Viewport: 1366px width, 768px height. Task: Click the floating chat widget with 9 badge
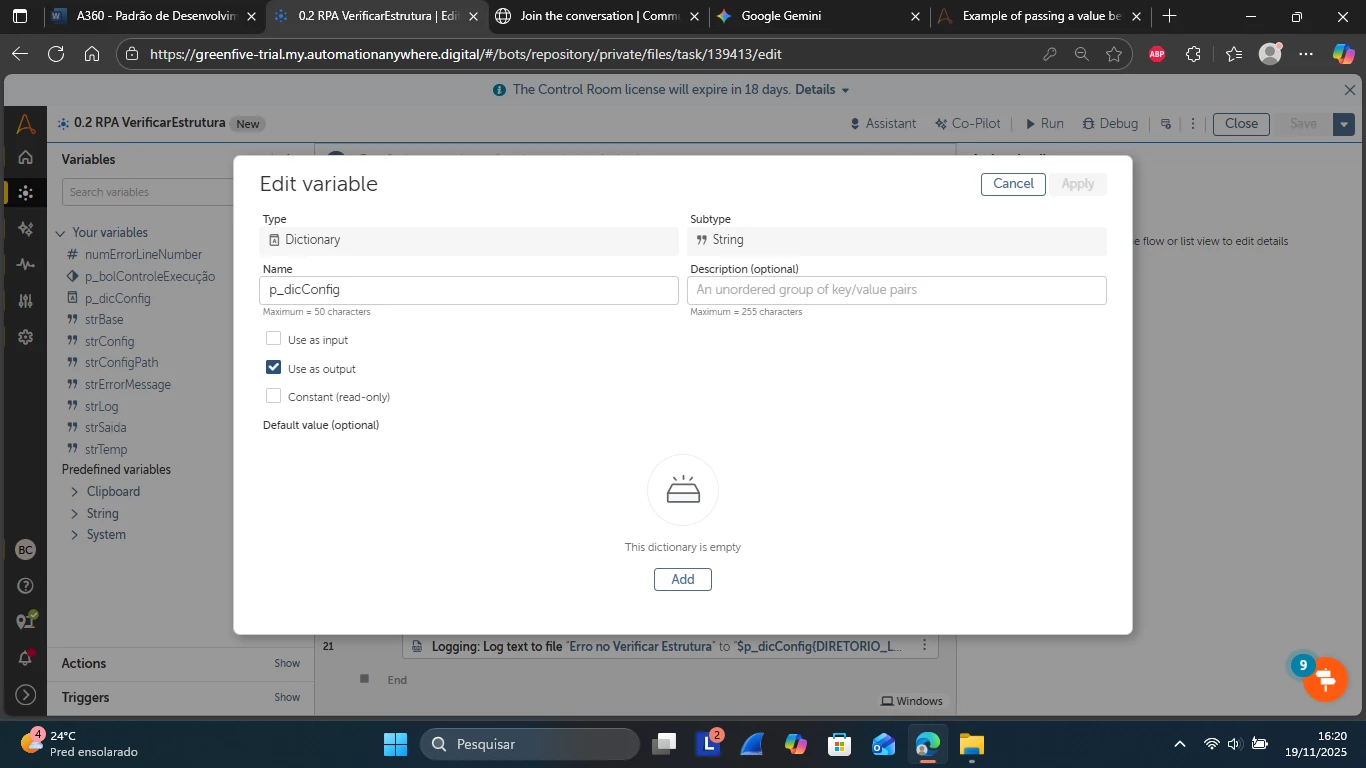(1325, 678)
